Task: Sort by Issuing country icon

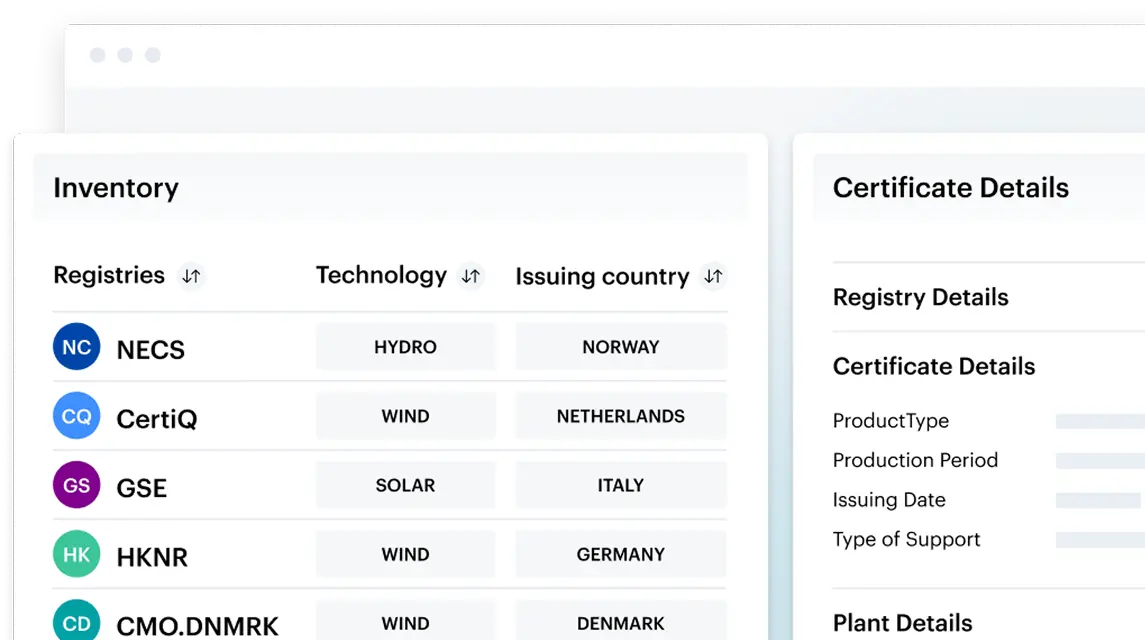Action: click(x=713, y=275)
